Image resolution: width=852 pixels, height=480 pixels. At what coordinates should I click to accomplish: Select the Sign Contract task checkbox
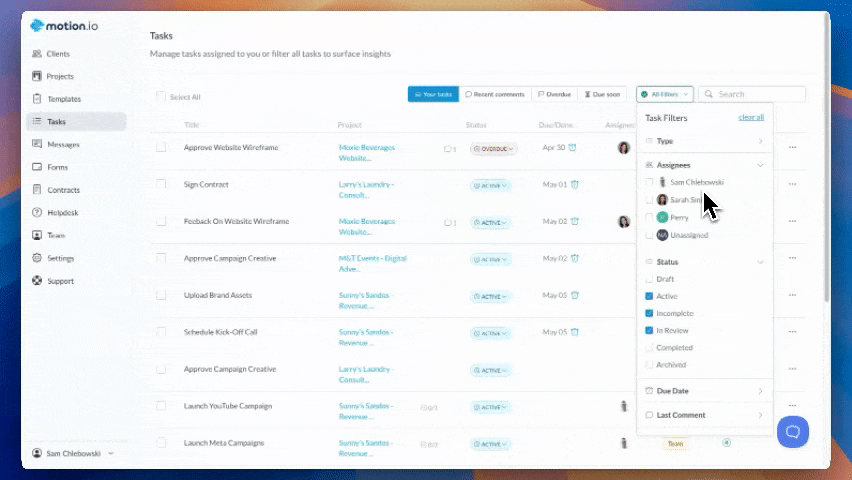point(161,184)
